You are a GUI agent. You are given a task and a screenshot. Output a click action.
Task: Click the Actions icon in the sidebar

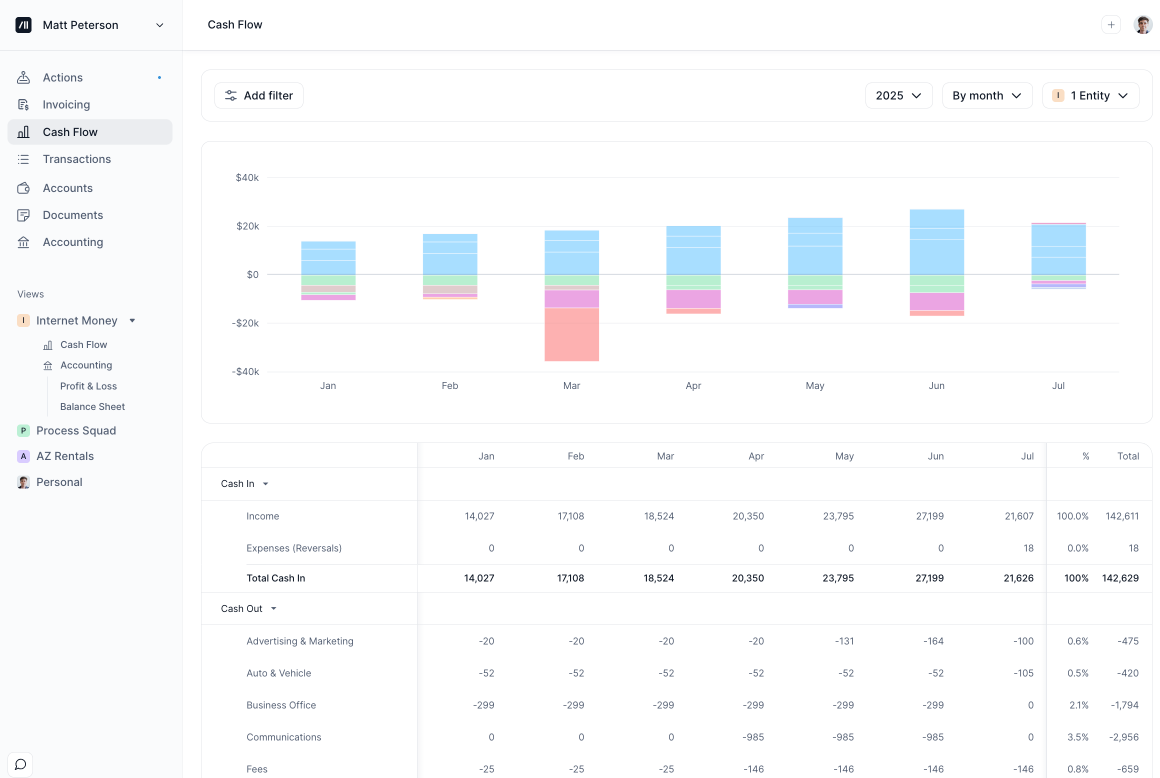(24, 78)
